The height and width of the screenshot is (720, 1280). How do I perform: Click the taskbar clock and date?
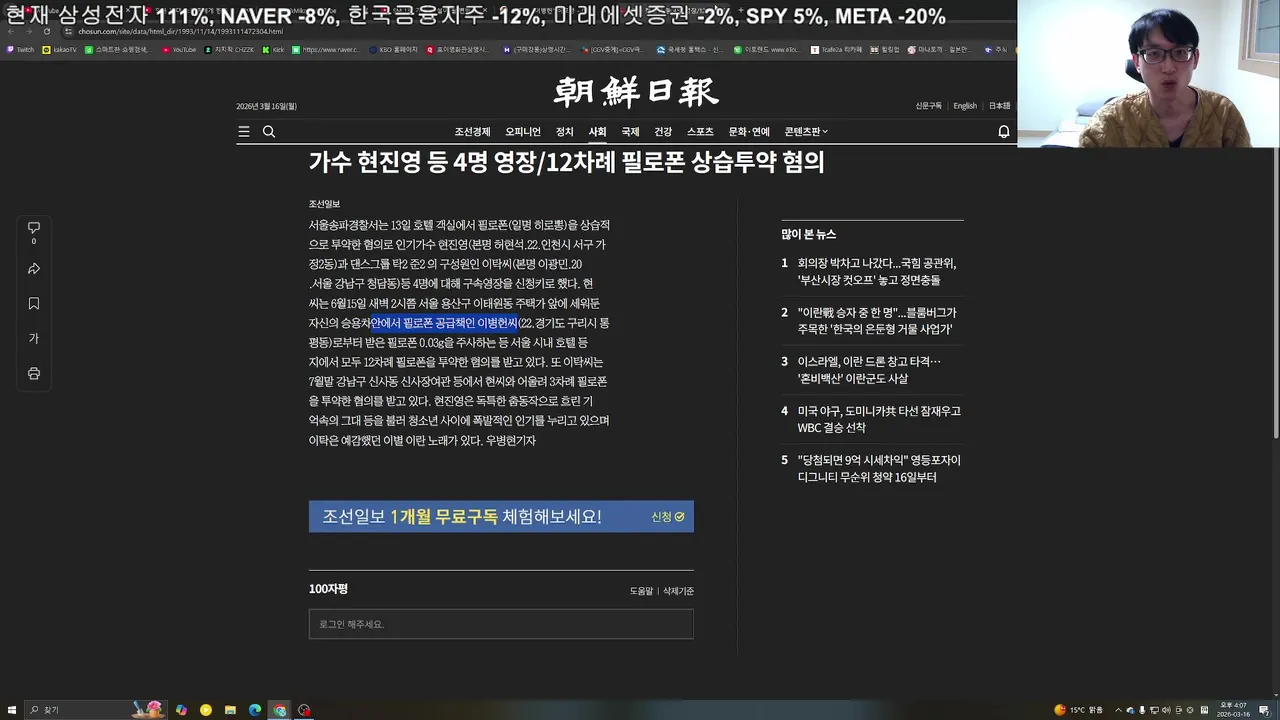point(1232,710)
